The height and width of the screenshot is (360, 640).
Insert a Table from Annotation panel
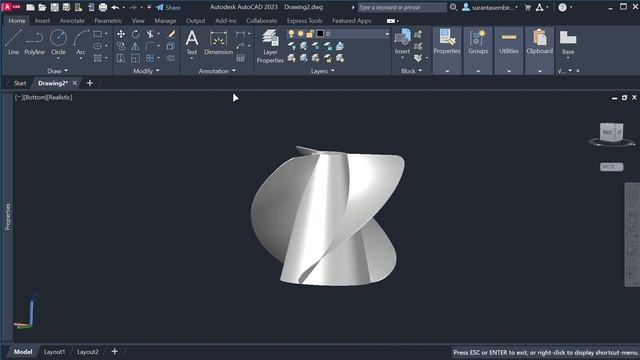tap(240, 58)
